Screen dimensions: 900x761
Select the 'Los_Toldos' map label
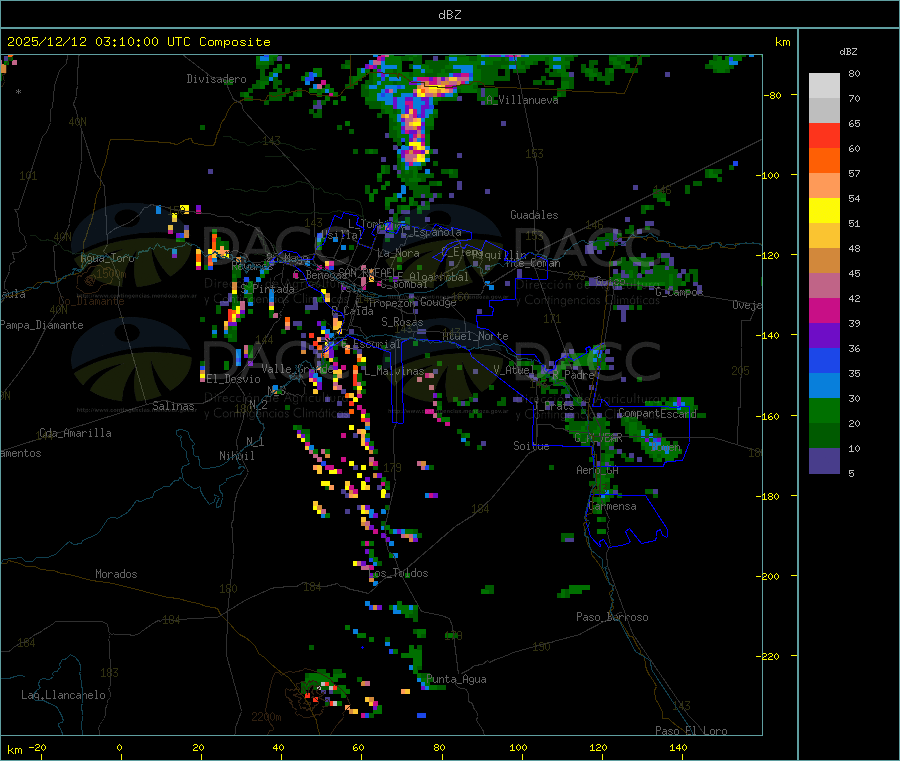pos(399,573)
